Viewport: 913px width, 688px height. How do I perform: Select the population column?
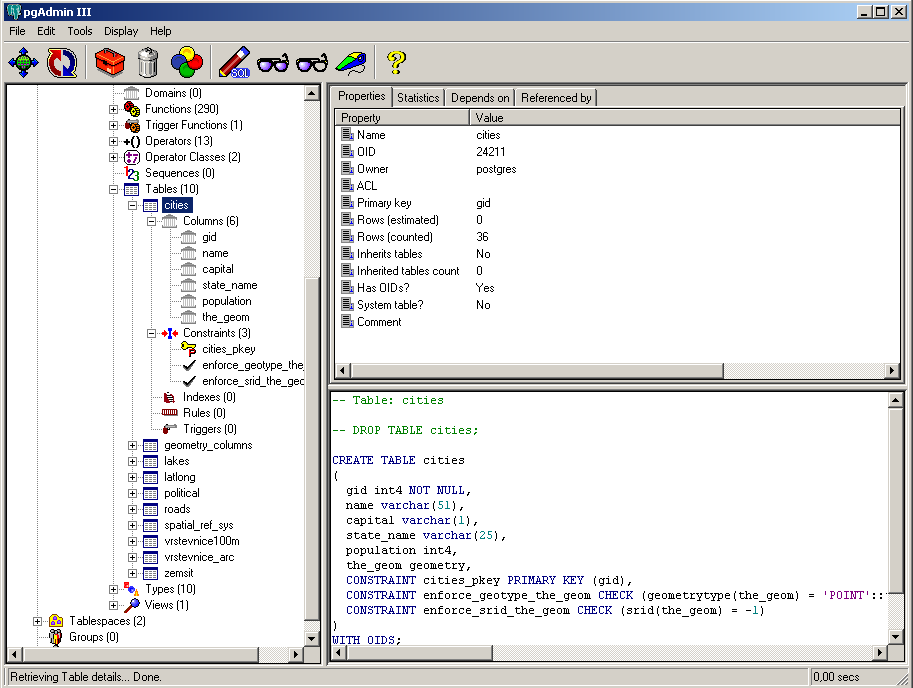[227, 301]
